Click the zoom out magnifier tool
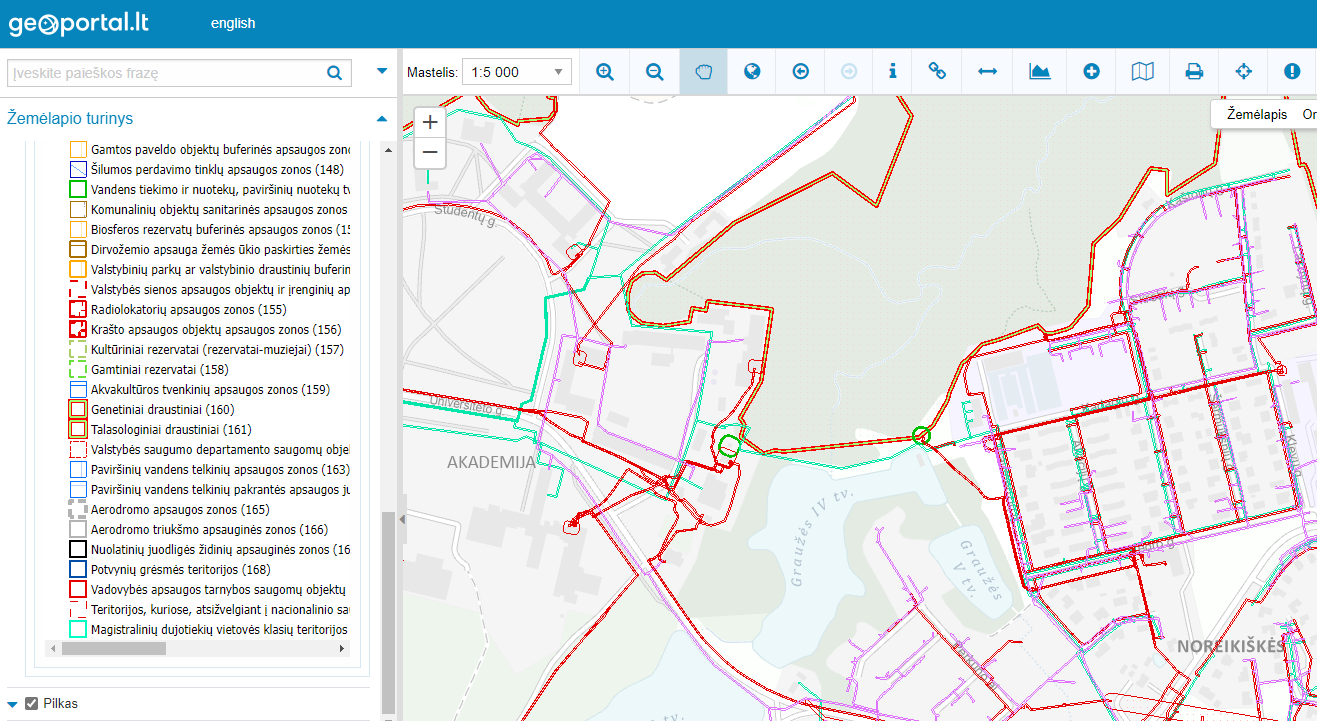 [x=655, y=72]
